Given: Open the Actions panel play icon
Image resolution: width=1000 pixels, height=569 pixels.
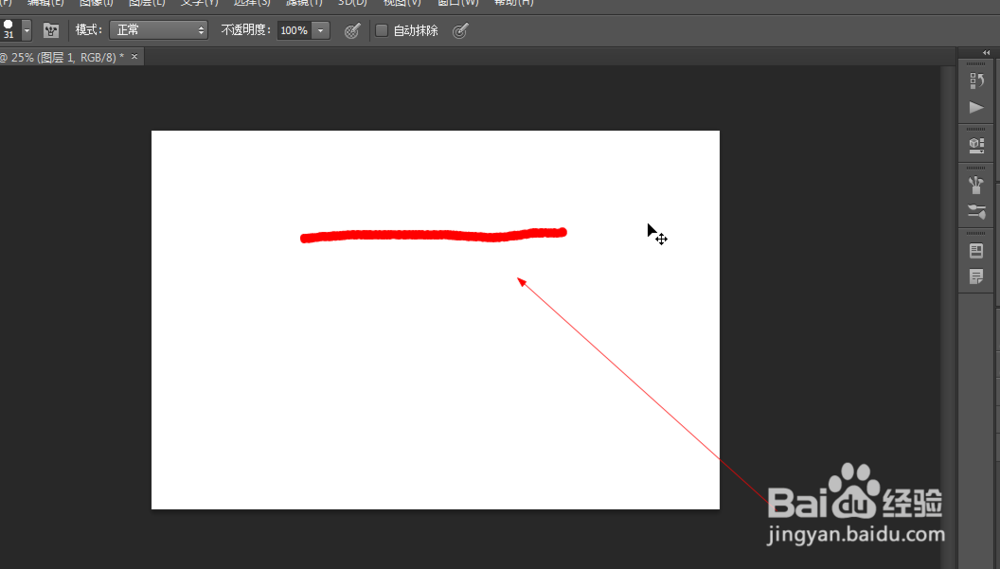Looking at the screenshot, I should click(976, 107).
